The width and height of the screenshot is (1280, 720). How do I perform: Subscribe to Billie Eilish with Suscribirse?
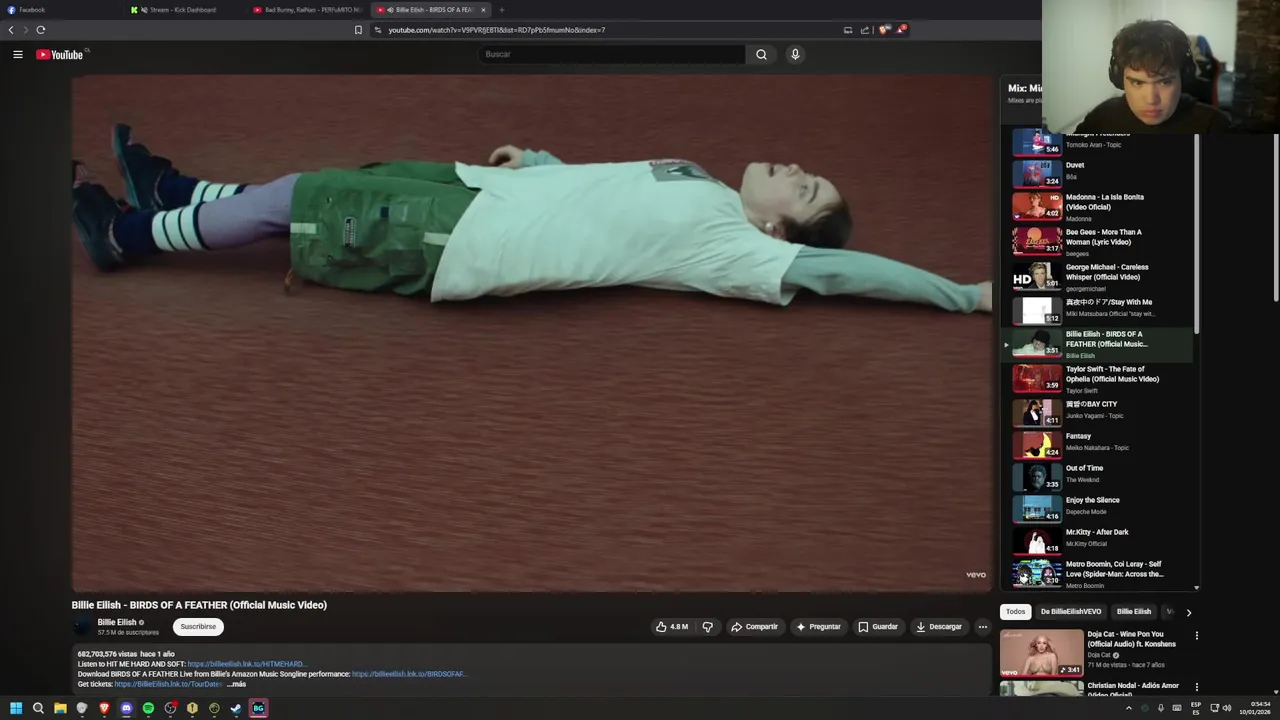point(198,627)
